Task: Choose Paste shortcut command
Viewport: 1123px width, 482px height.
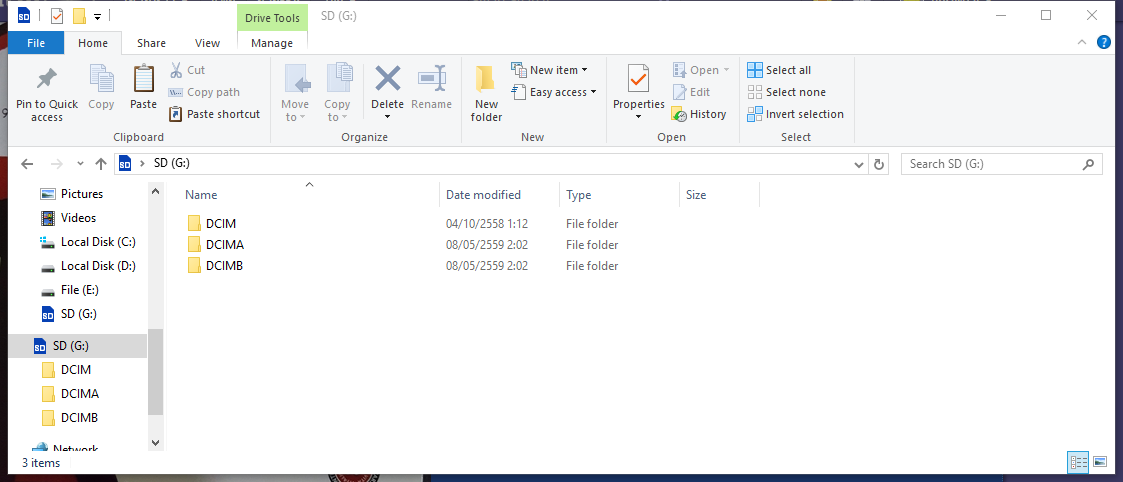Action: [x=214, y=114]
